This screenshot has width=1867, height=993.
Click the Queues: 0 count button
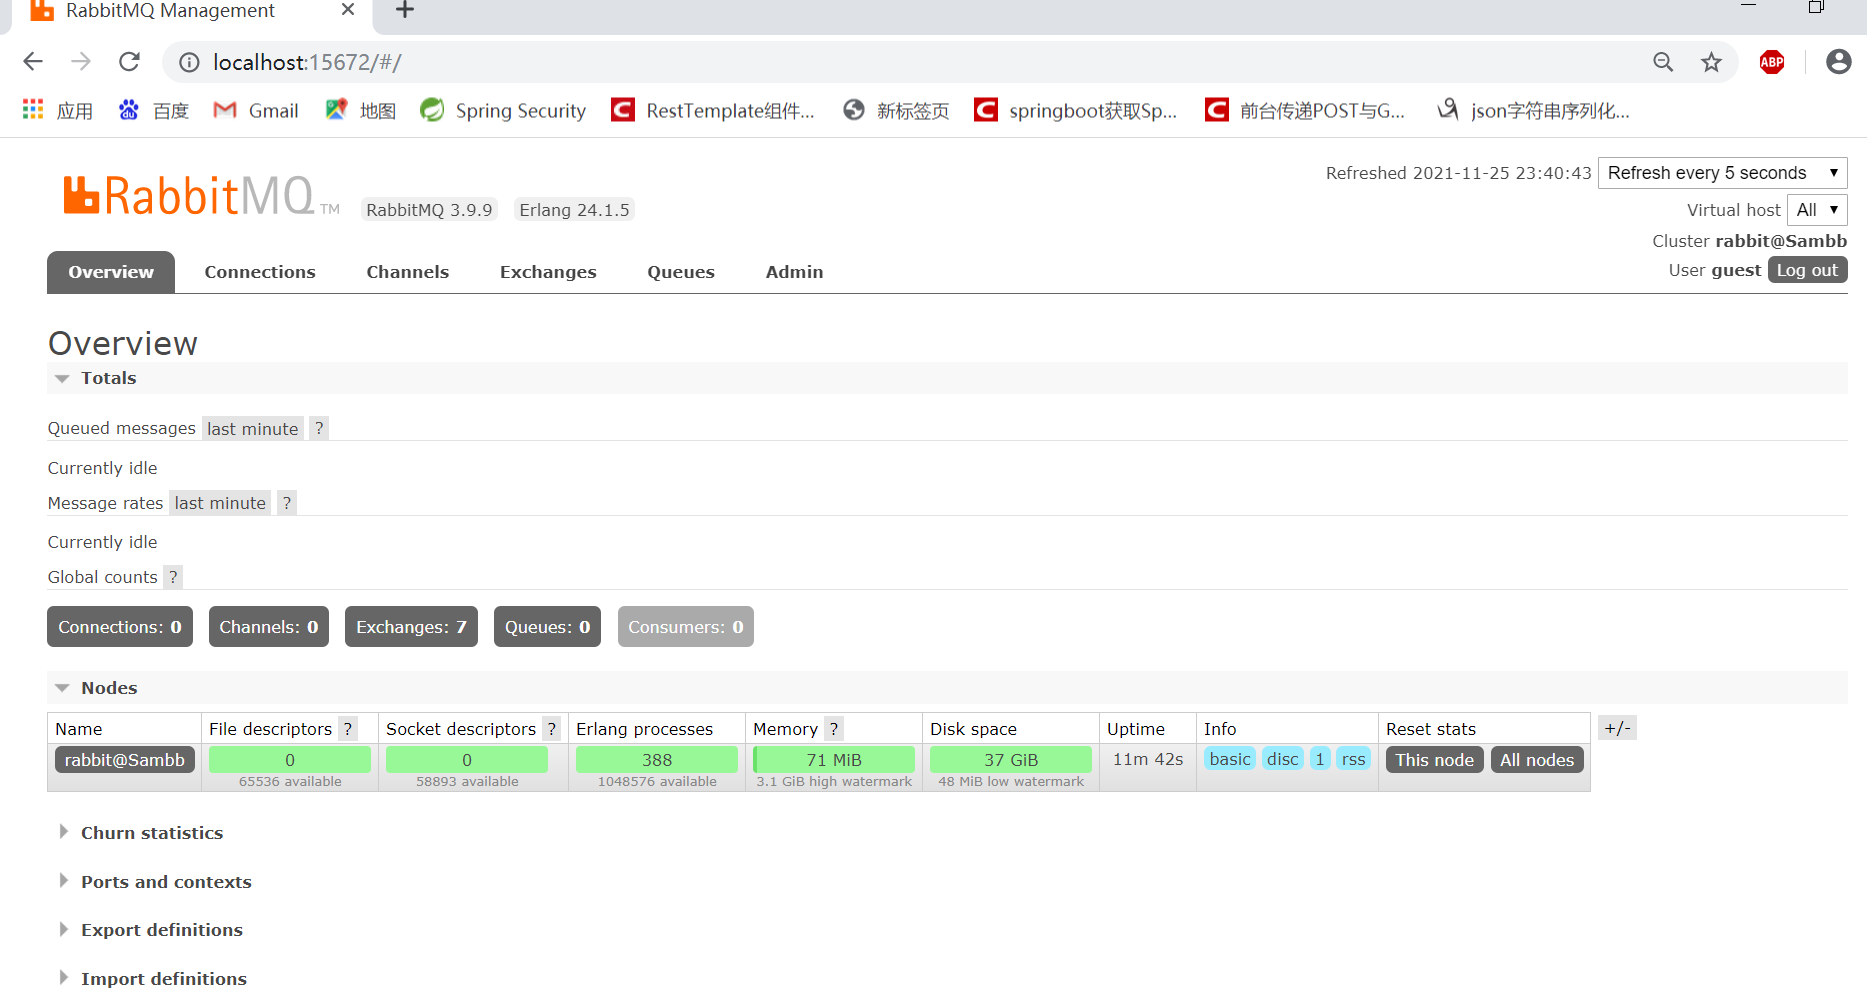(547, 627)
